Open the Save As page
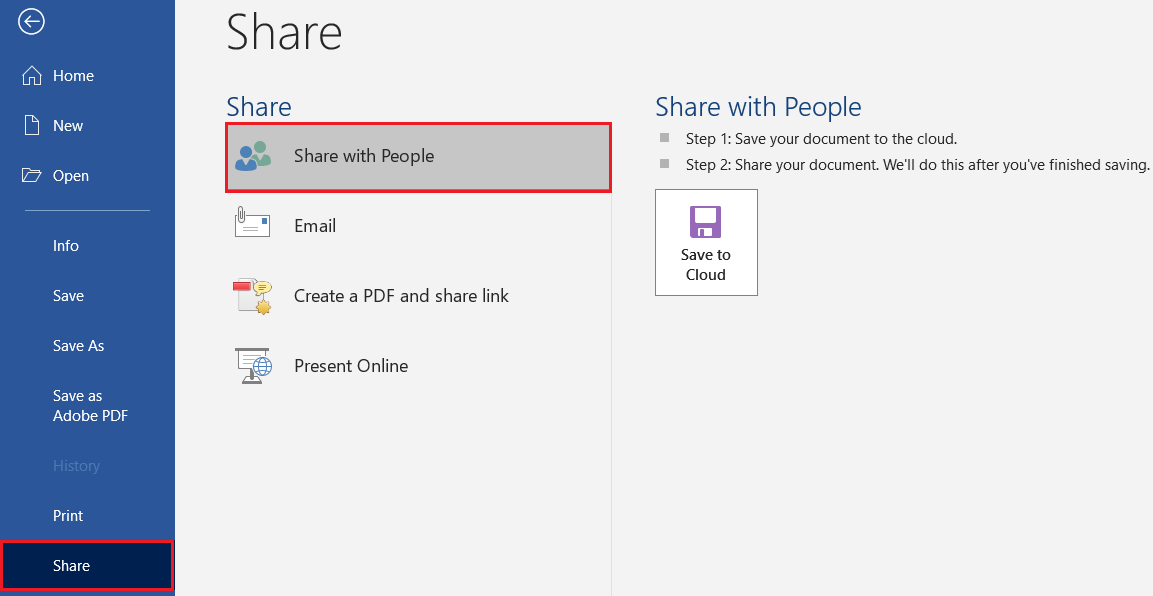 click(x=88, y=345)
